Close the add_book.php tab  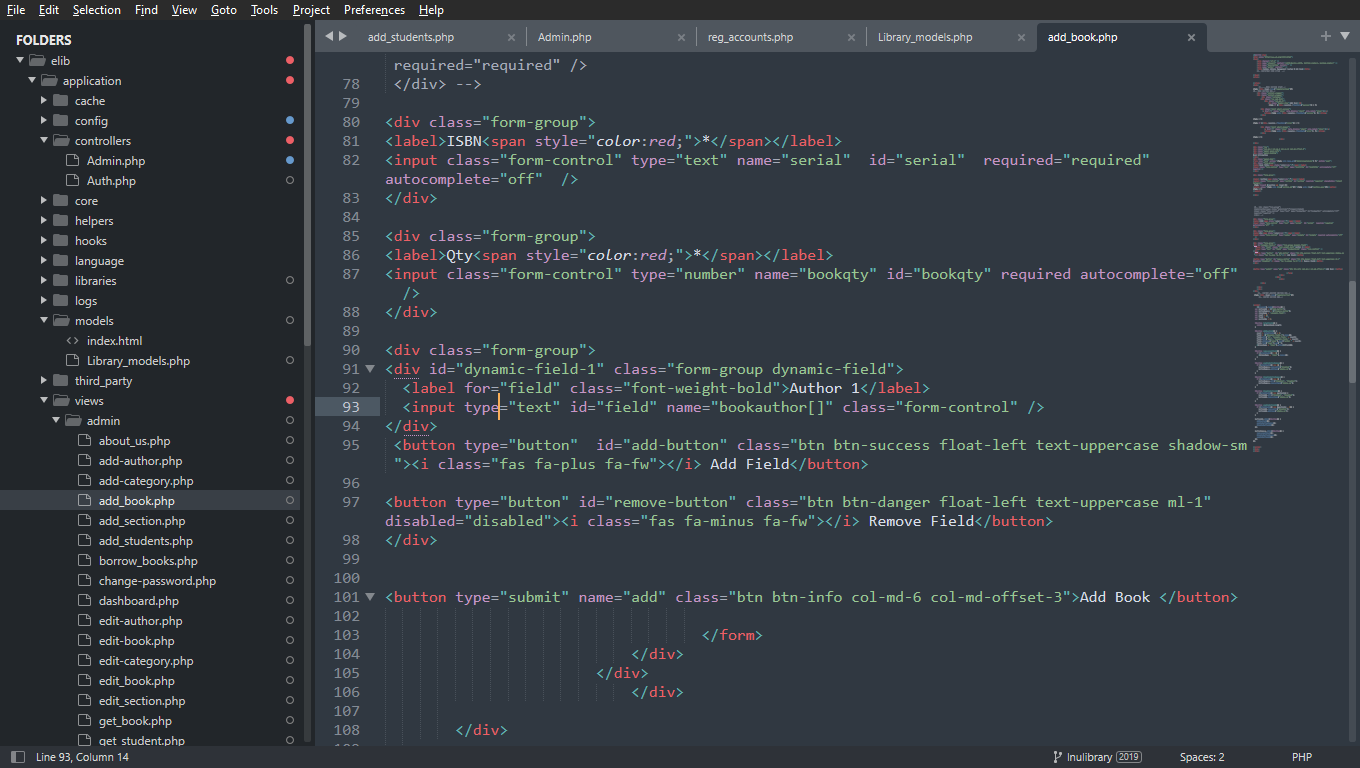pyautogui.click(x=1191, y=37)
